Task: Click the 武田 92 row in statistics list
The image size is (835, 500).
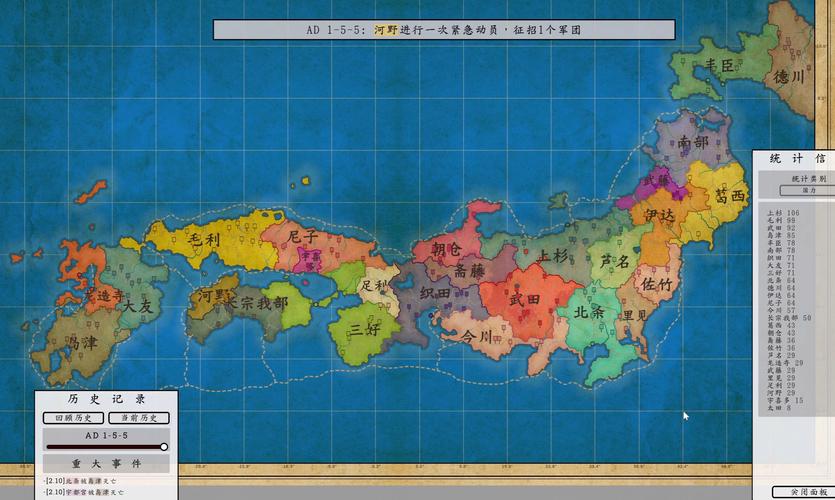Action: point(781,227)
